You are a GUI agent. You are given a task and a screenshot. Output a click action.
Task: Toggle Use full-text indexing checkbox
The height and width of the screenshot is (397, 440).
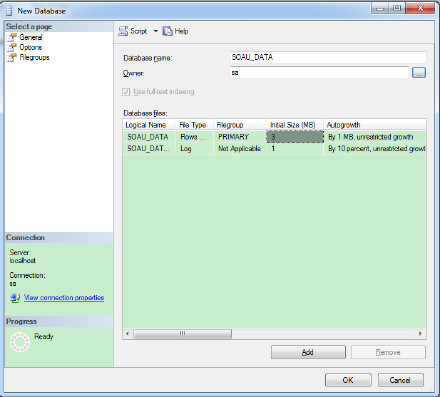tap(126, 92)
